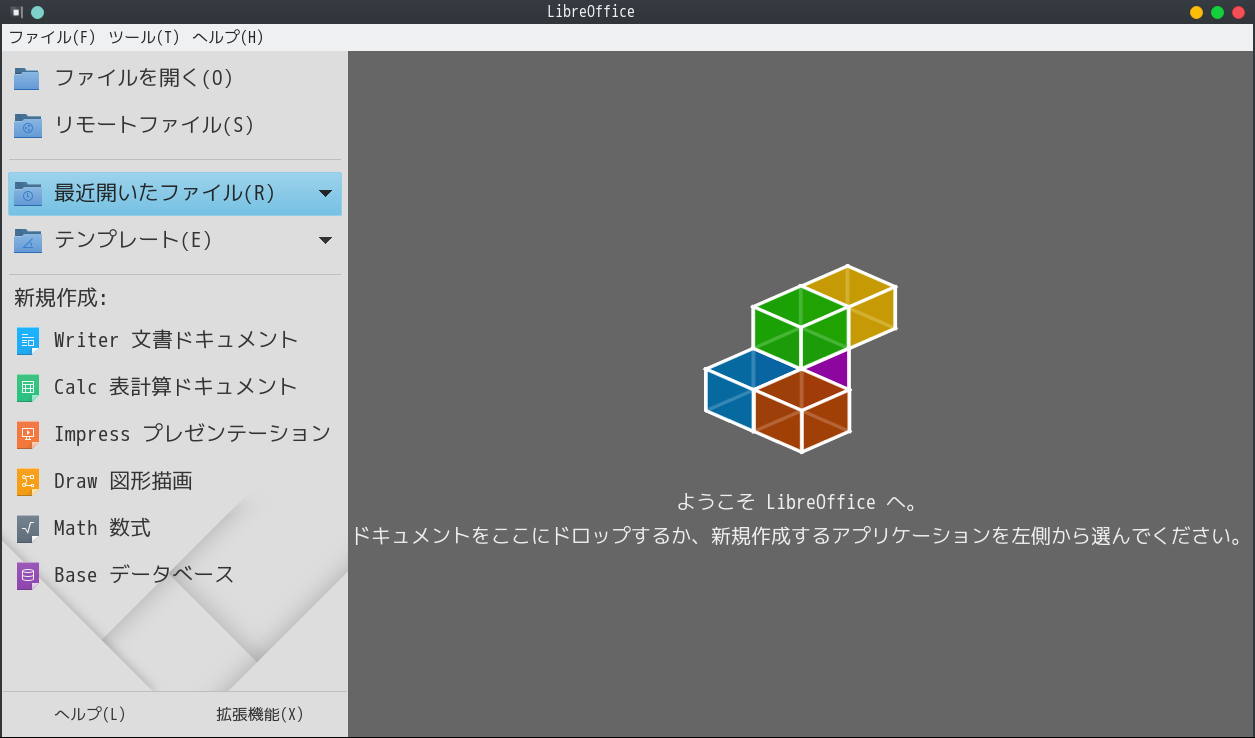Show the テンプレート templates view
Viewport: 1255px width, 738px height.
point(164,240)
